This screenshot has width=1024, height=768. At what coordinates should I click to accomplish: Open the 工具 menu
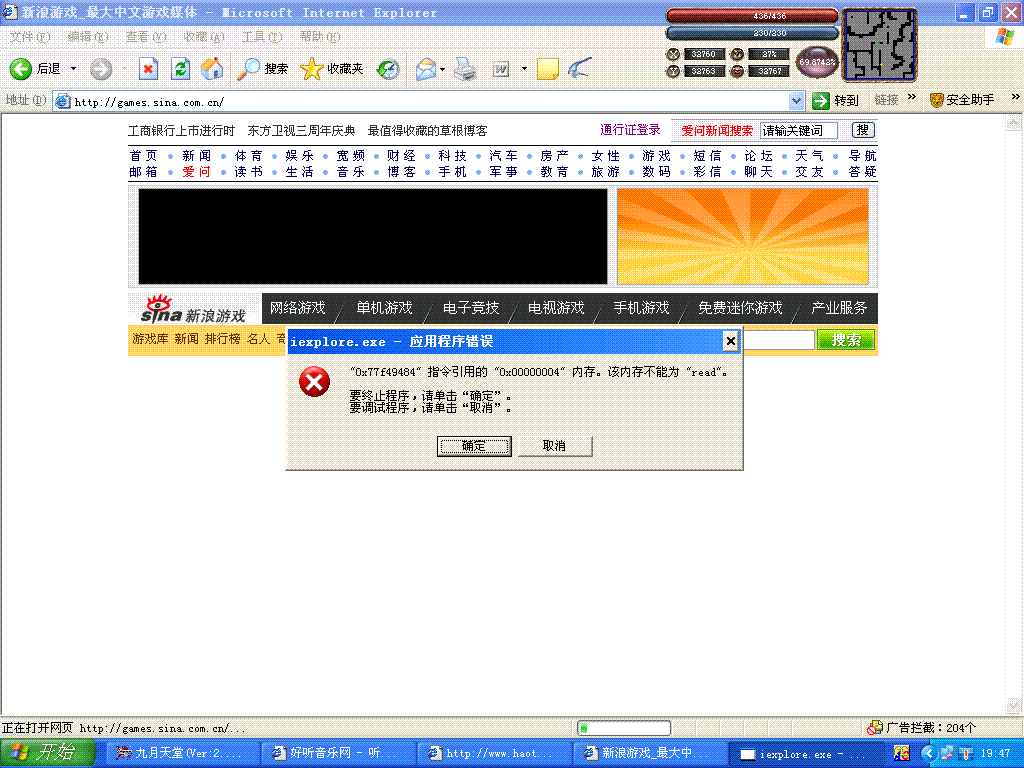262,37
